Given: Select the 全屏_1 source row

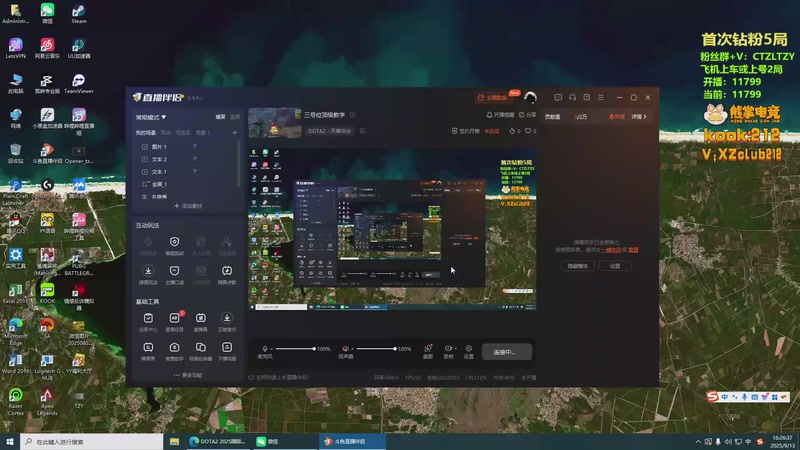Looking at the screenshot, I should [x=185, y=184].
